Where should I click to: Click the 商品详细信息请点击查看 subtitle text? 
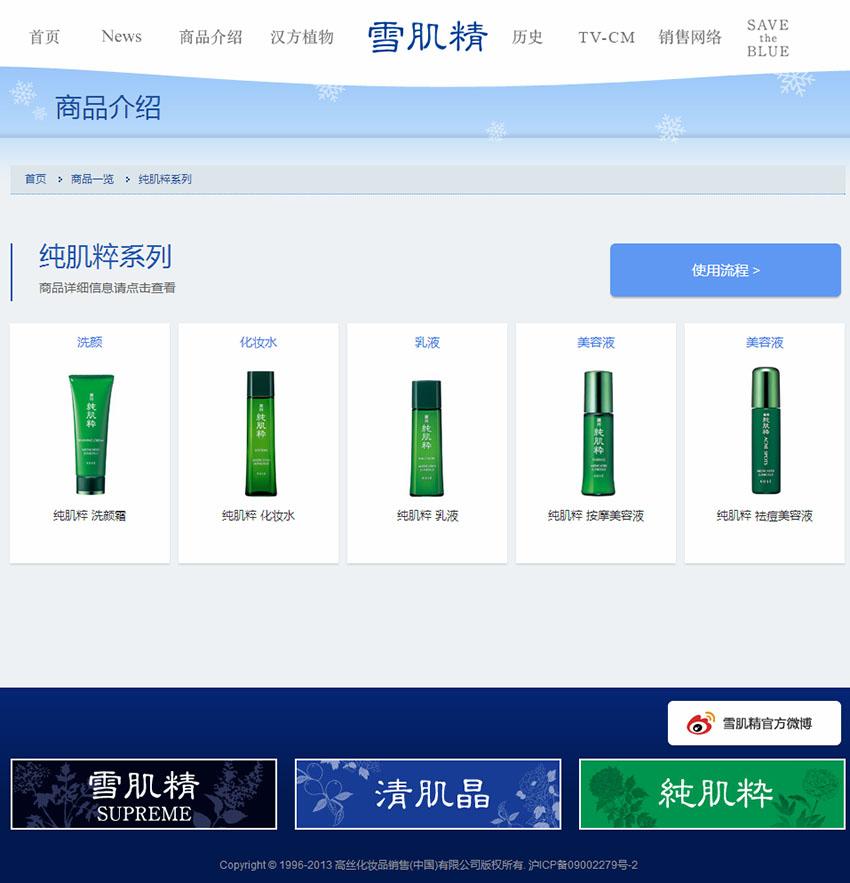click(x=107, y=288)
